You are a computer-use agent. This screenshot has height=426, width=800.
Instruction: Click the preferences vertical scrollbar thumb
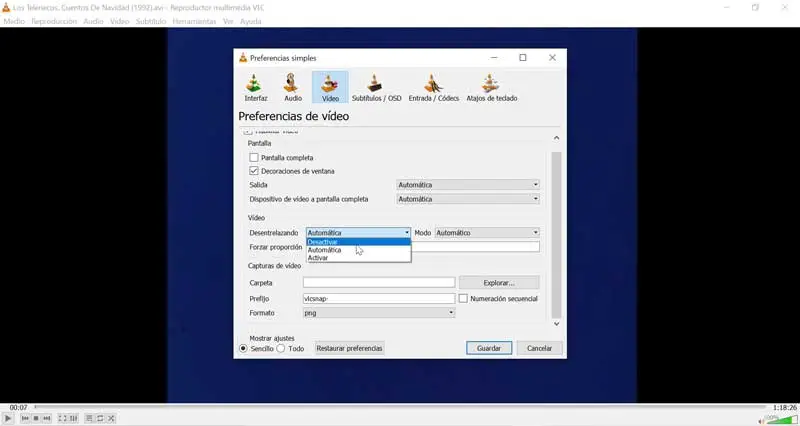coord(556,235)
